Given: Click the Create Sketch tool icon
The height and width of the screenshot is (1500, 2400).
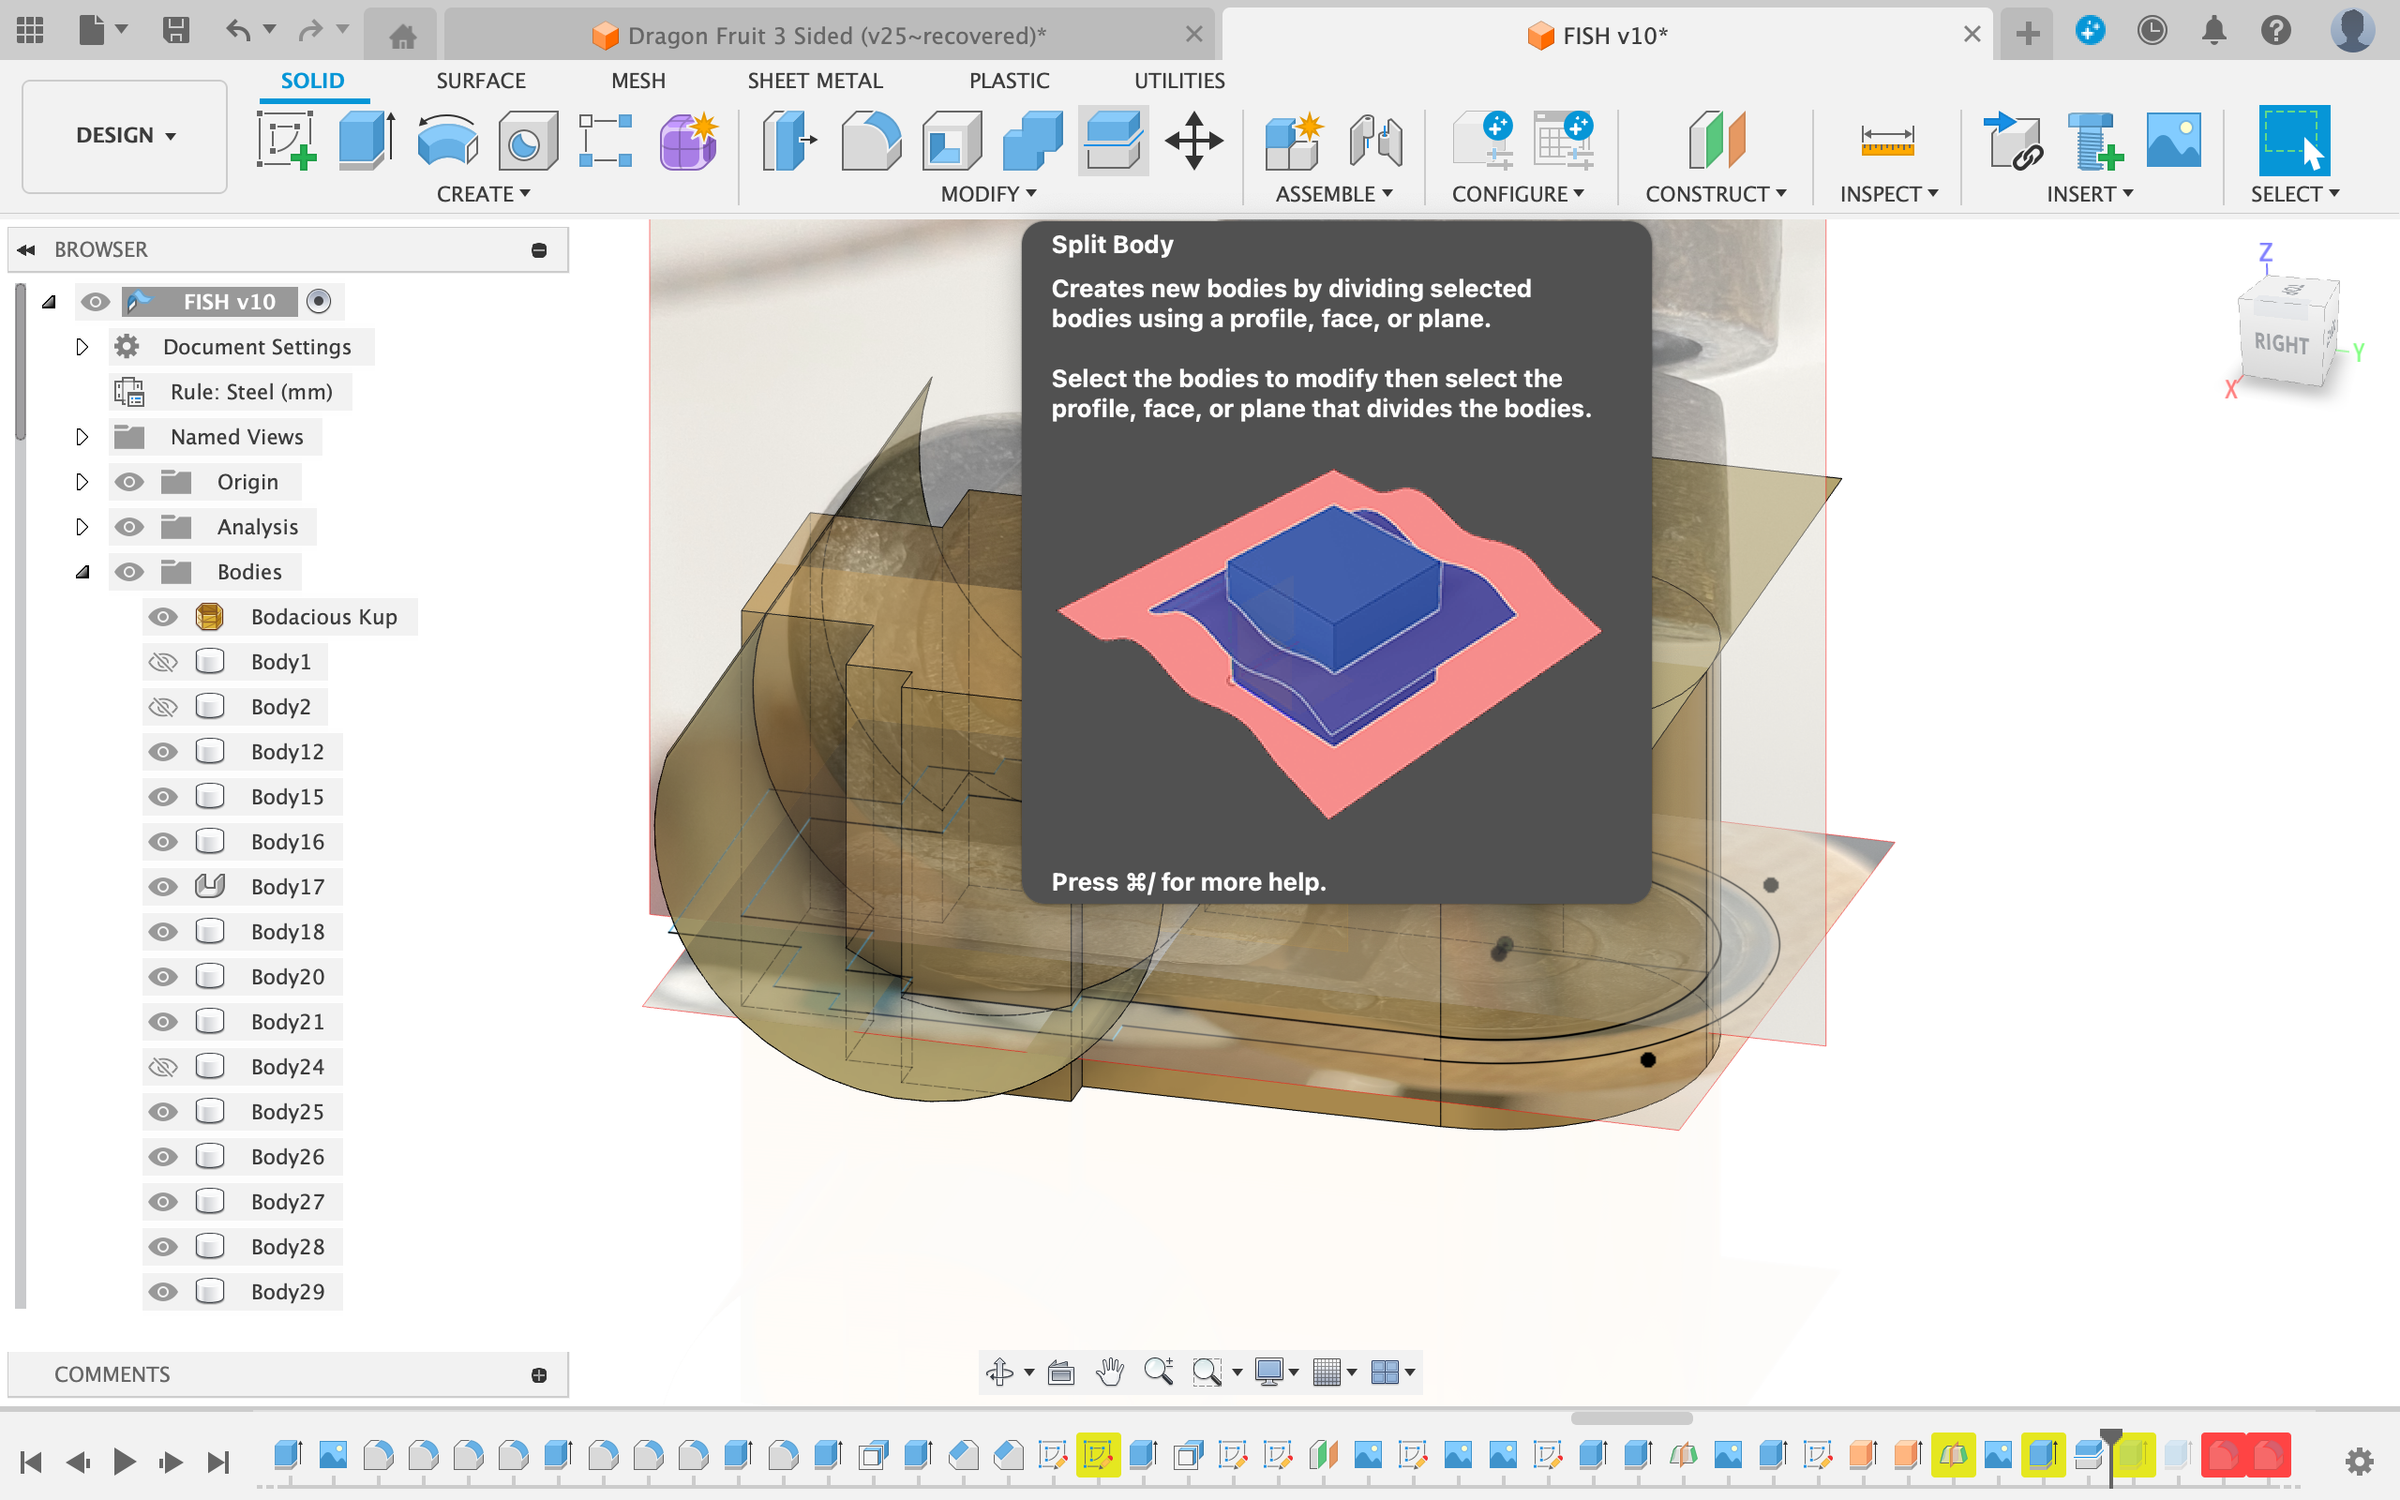Looking at the screenshot, I should tap(286, 140).
